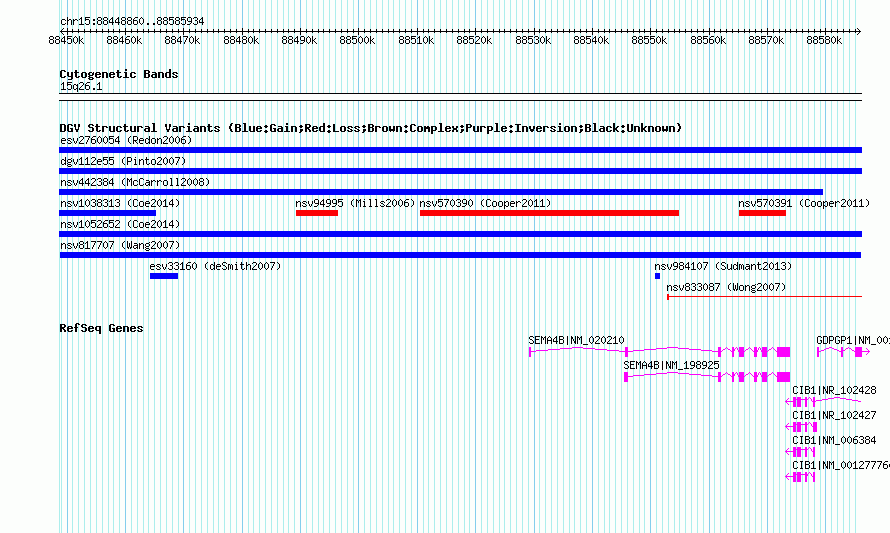Click the CIB1|NR_102428 label
890x533 pixels.
coord(834,390)
